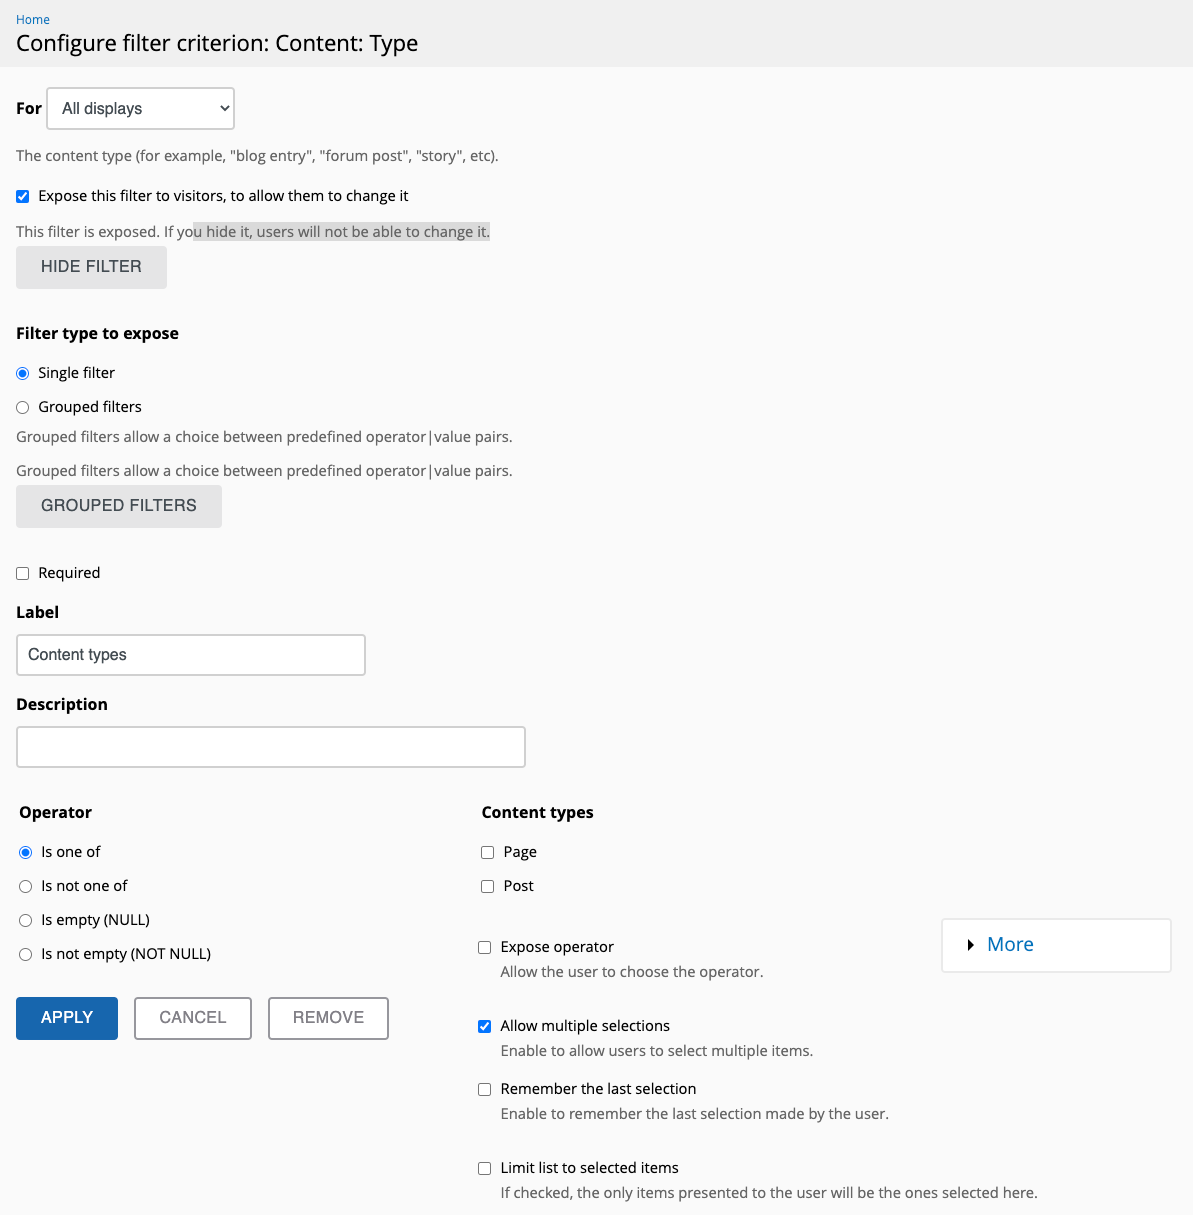
Task: Enable Remember the last selection checkbox
Action: [x=485, y=1089]
